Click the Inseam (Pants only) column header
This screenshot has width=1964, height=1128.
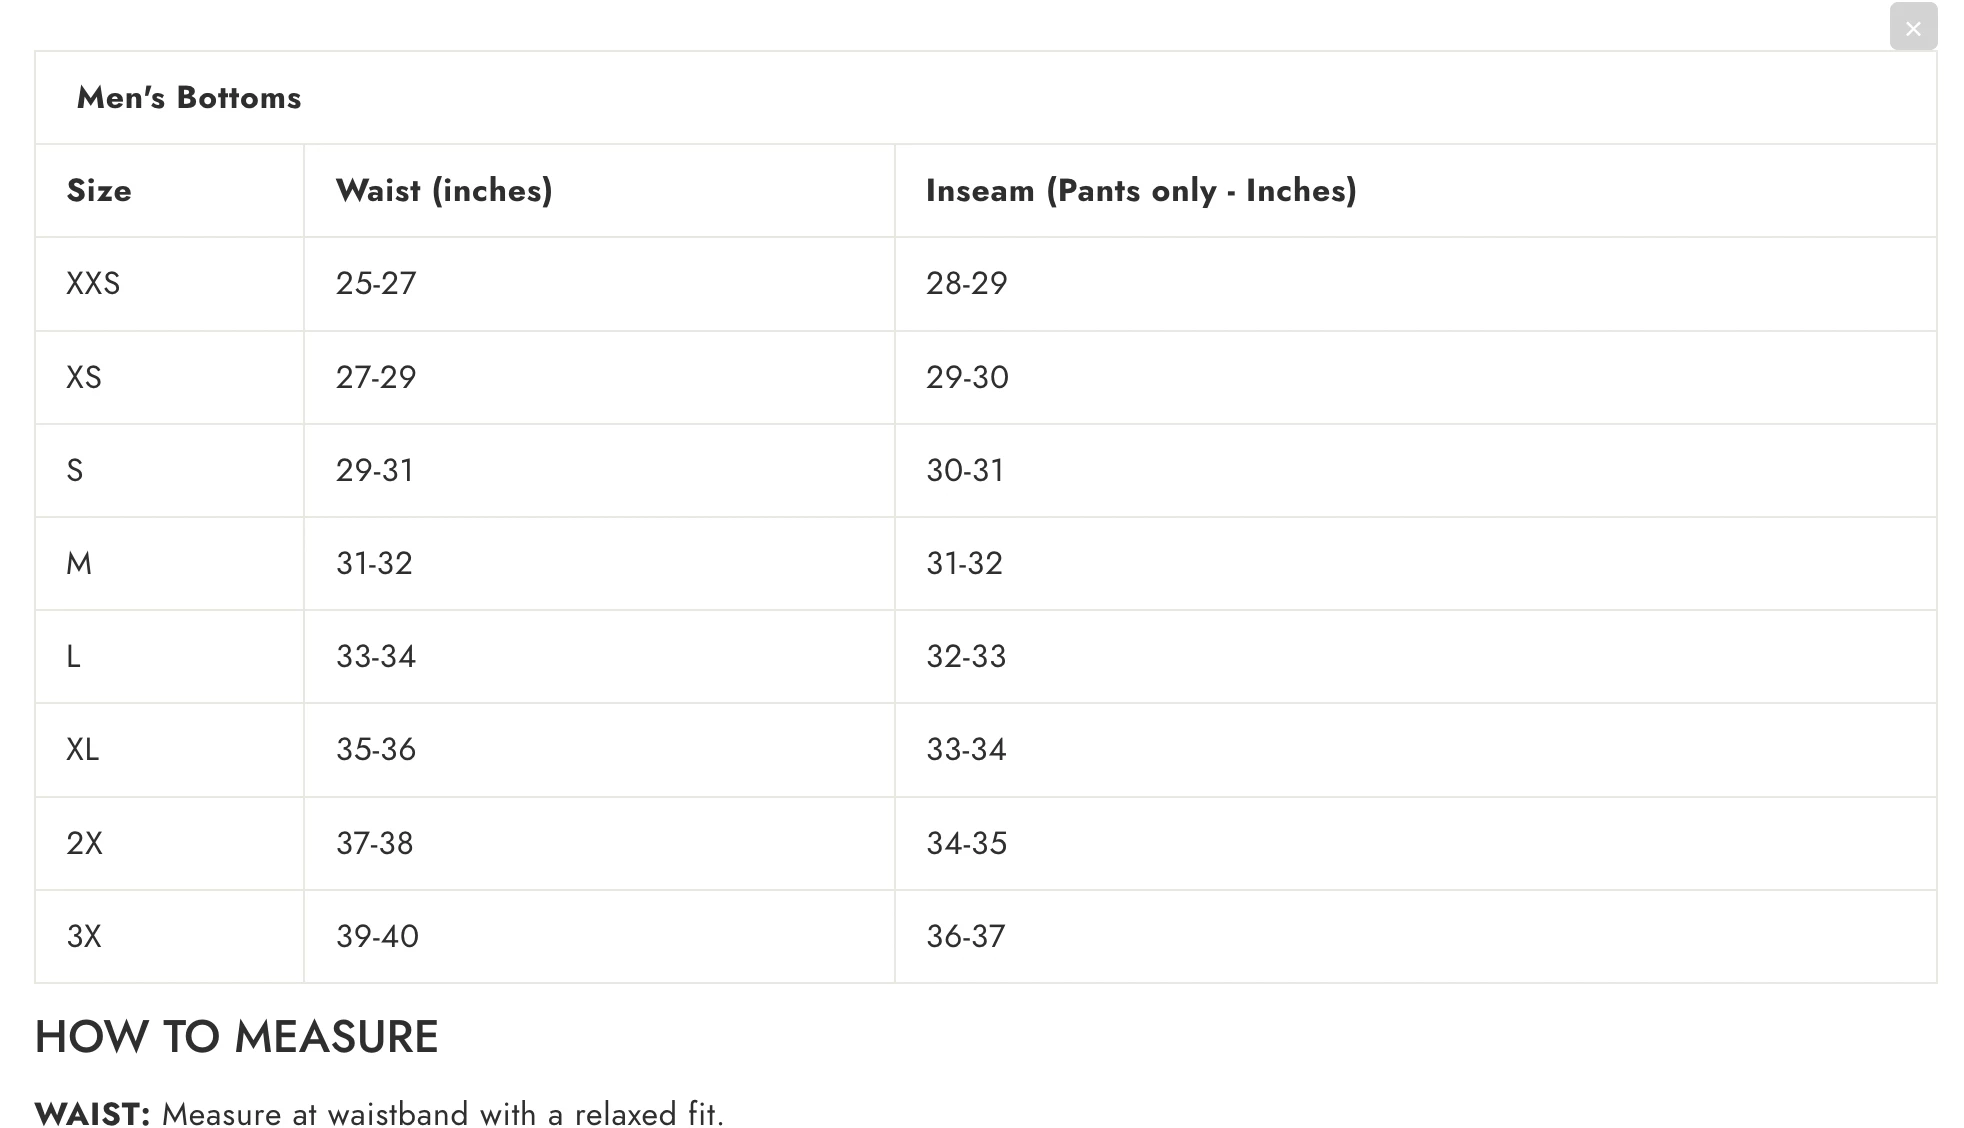[1141, 191]
